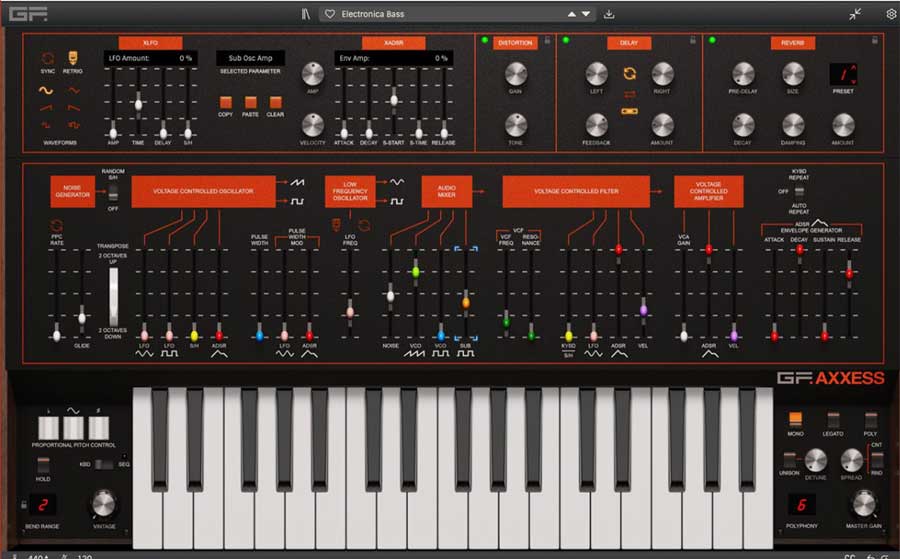Toggle the PPC Rate sync icon
The width and height of the screenshot is (900, 559).
point(56,225)
